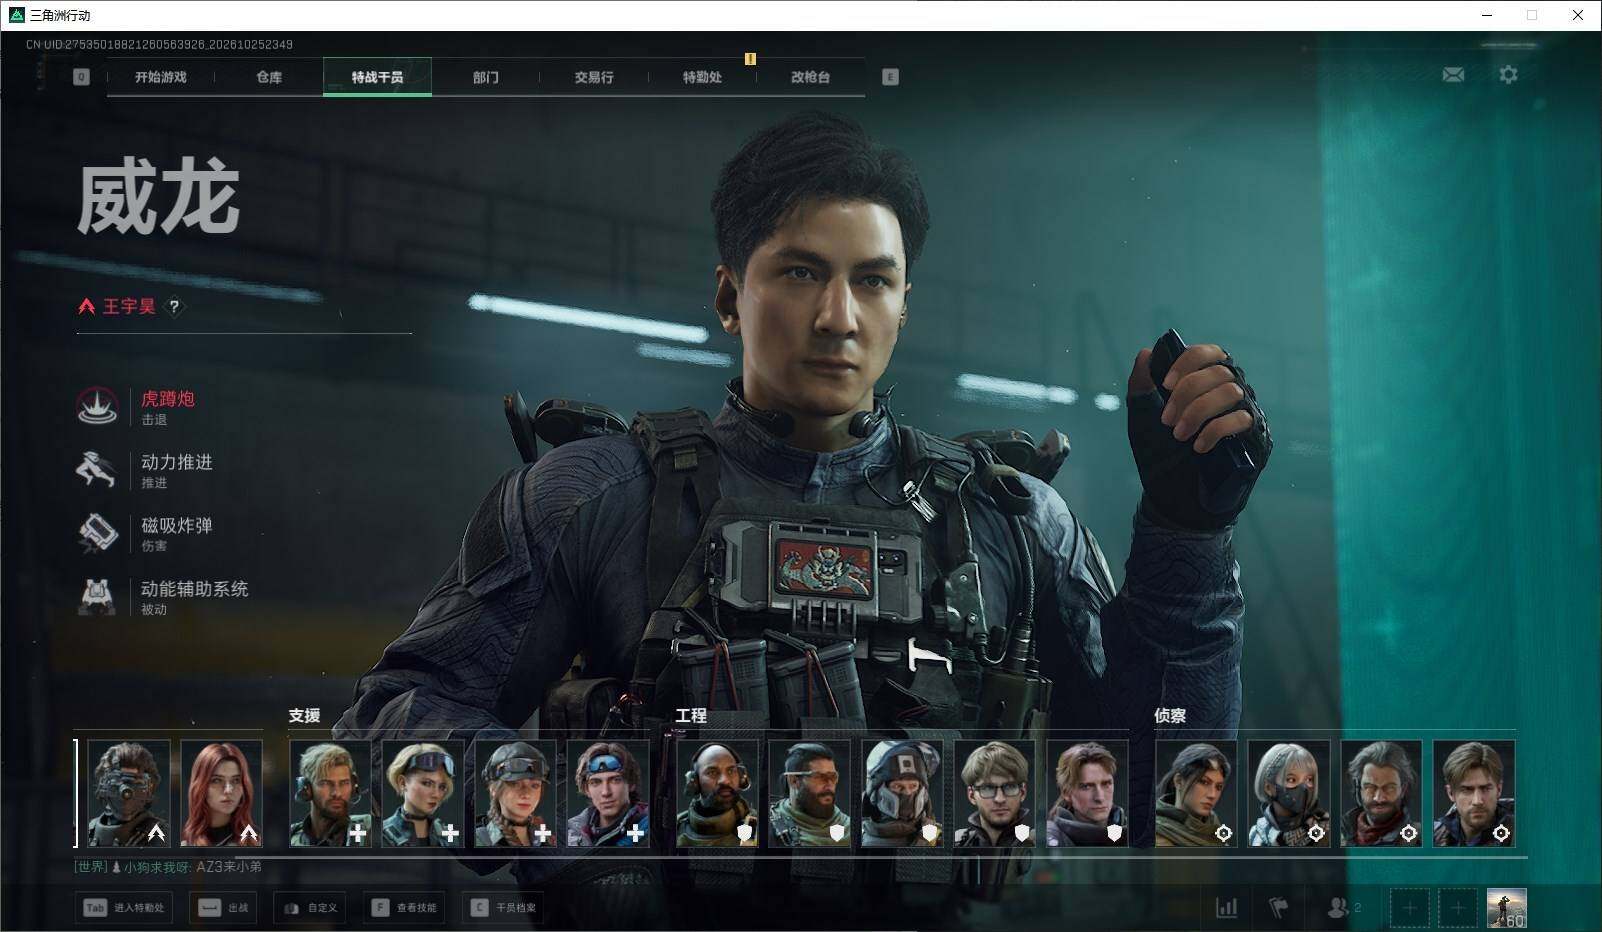Click the E next-tab key hint
The image size is (1602, 932).
coord(890,77)
